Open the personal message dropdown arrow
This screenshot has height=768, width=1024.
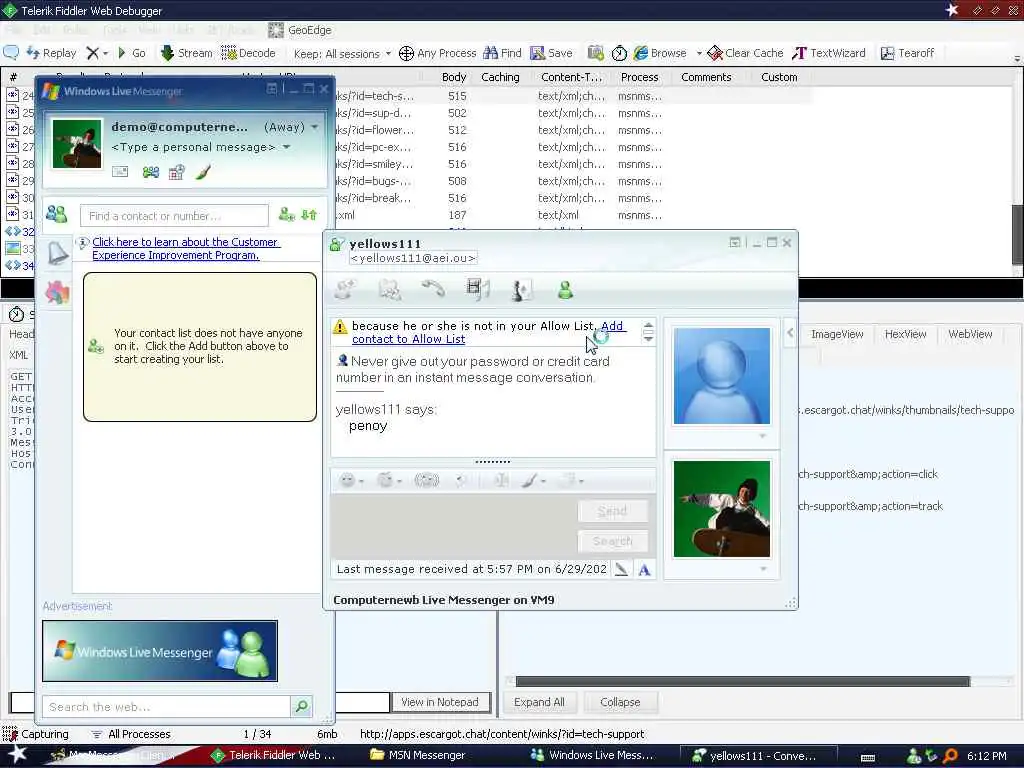(x=286, y=147)
